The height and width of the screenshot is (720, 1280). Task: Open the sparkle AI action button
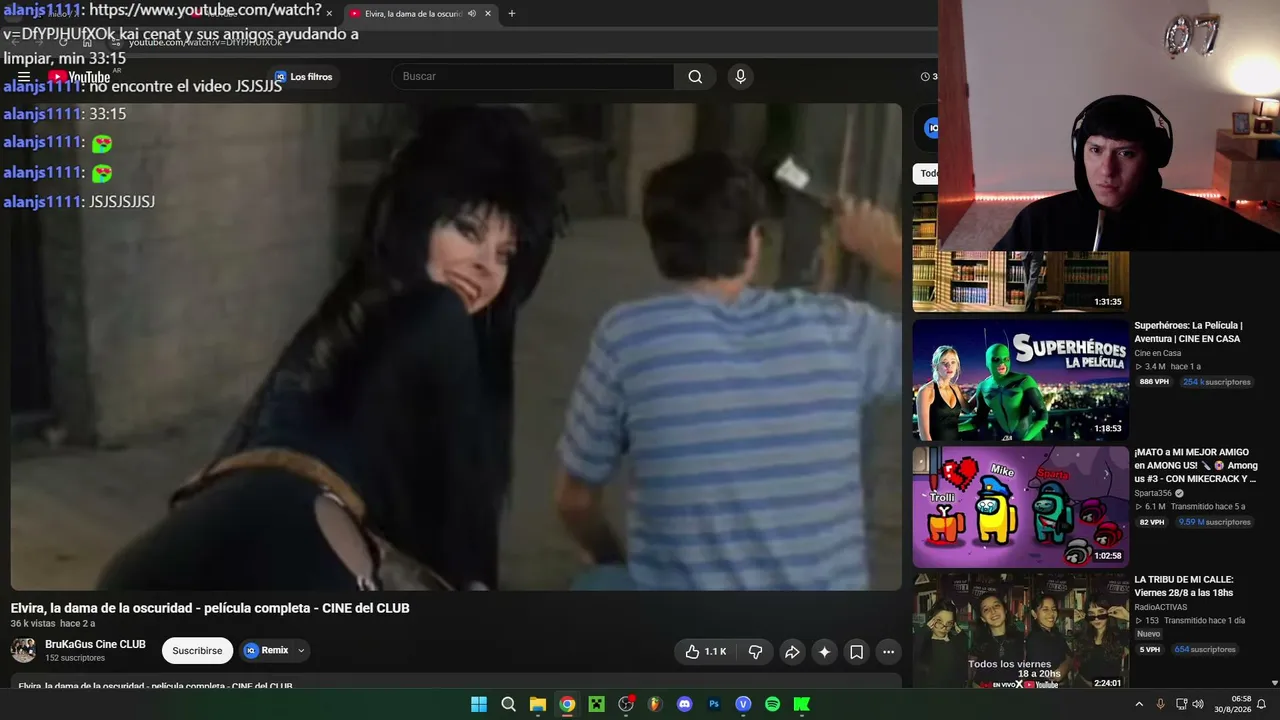[824, 652]
